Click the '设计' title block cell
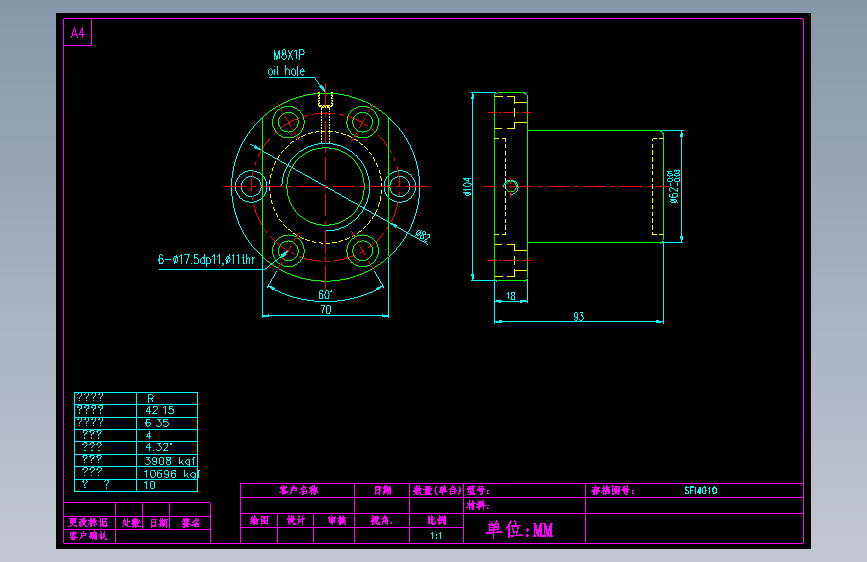This screenshot has width=867, height=562. click(x=296, y=520)
